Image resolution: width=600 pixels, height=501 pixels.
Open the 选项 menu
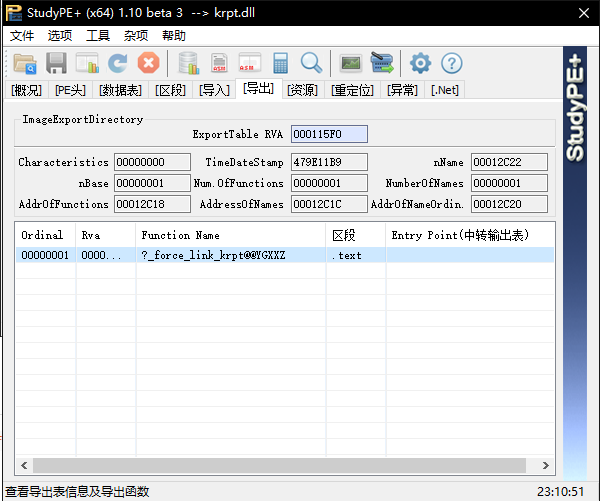coord(60,36)
